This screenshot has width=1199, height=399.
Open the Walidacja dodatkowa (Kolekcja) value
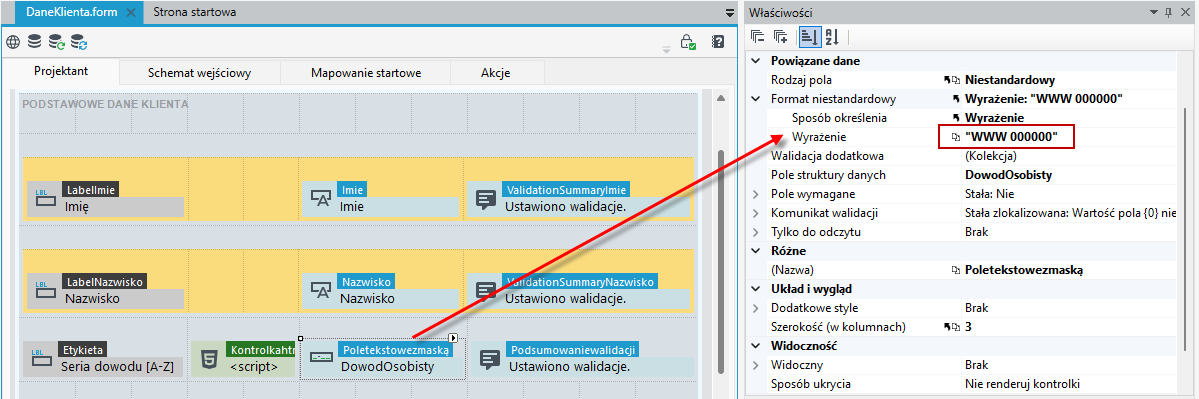pyautogui.click(x=990, y=156)
